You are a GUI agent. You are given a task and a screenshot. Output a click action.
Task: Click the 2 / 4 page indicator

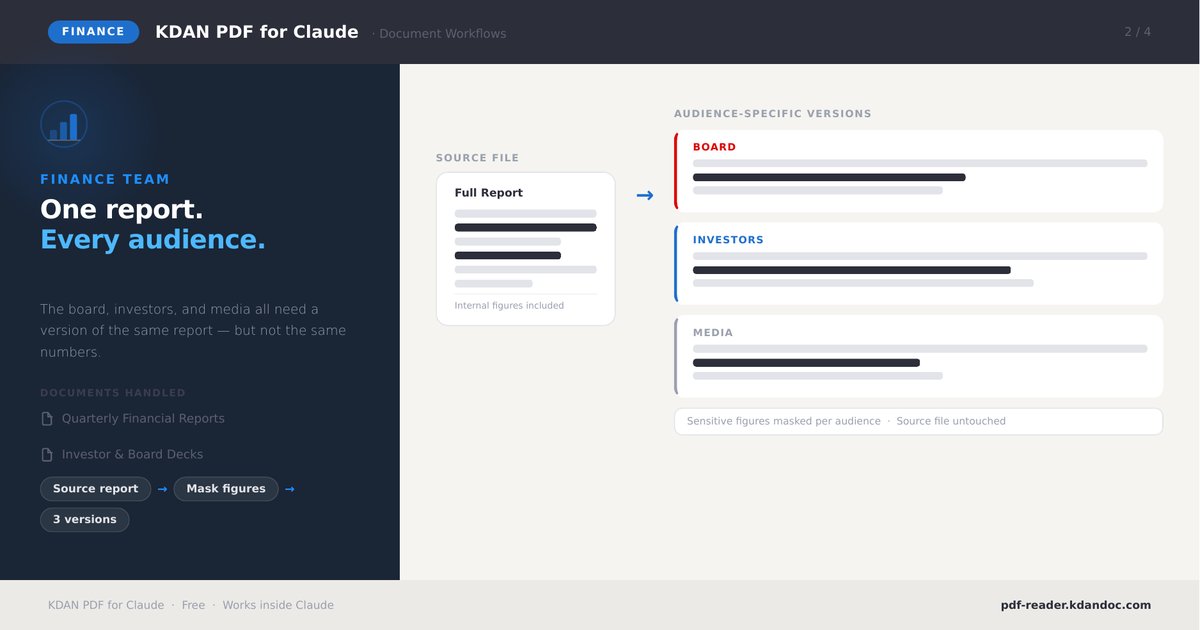pos(1138,32)
